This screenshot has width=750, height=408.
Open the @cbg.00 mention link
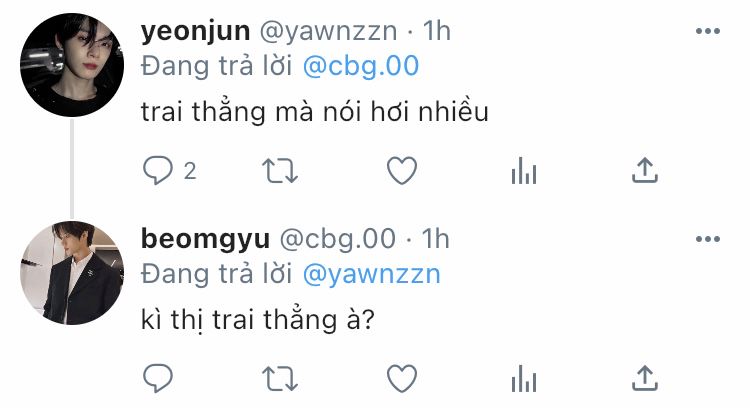361,66
